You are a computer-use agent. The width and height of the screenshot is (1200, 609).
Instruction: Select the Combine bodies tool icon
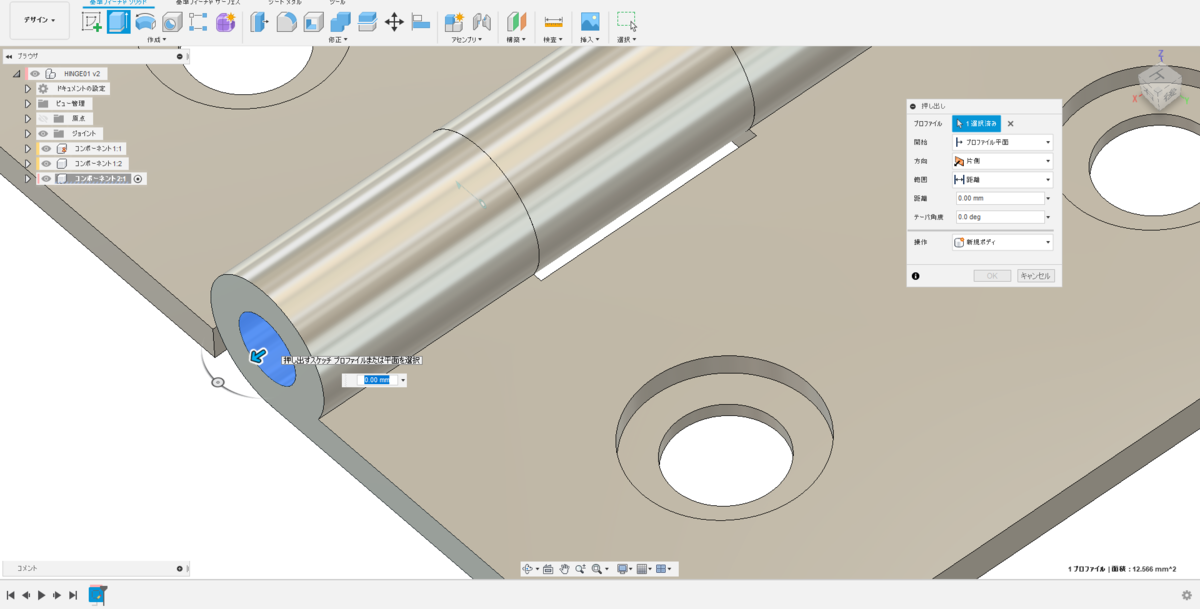(340, 22)
